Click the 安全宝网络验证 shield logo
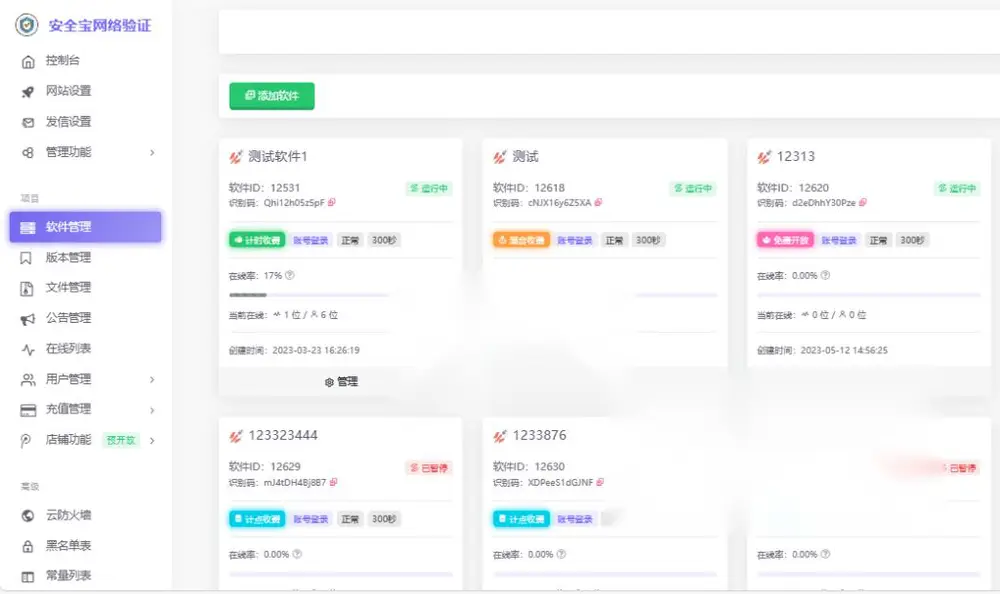 [x=27, y=25]
